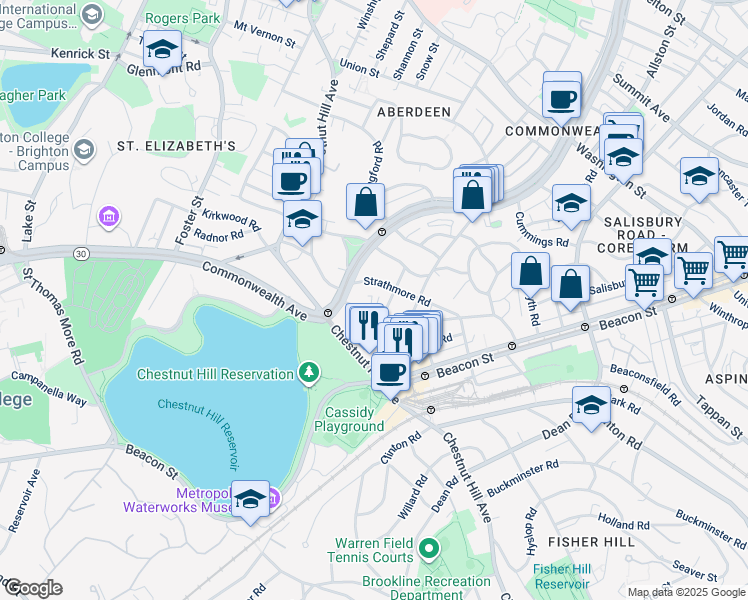This screenshot has width=748, height=600.
Task: Click the Map data ©2025 Google text
Action: (686, 592)
